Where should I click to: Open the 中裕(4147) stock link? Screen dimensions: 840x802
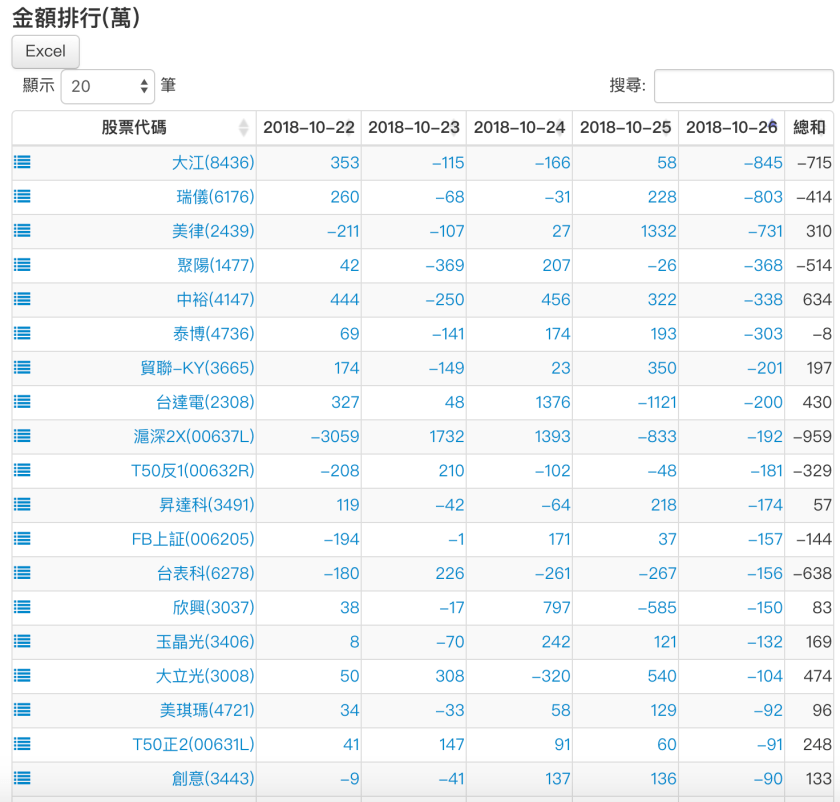click(x=214, y=299)
